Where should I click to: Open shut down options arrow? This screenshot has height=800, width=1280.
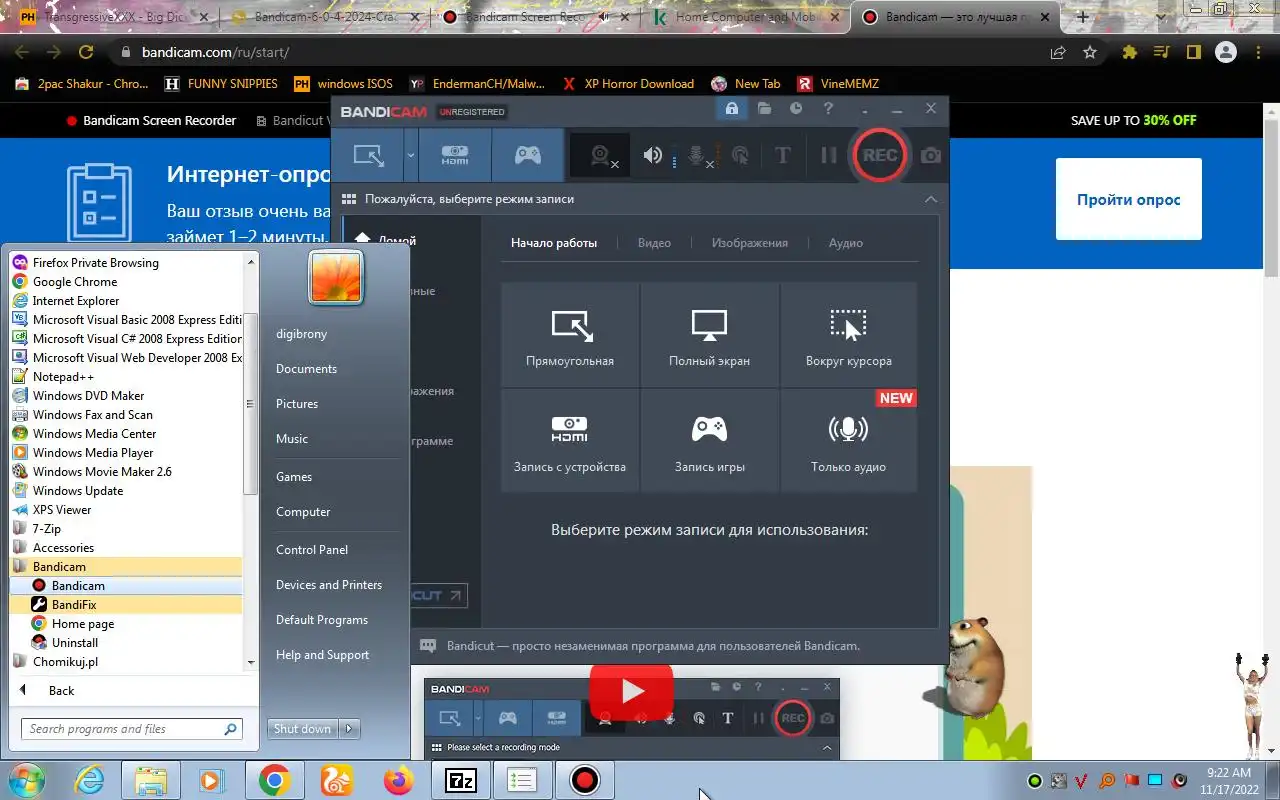pyautogui.click(x=349, y=729)
